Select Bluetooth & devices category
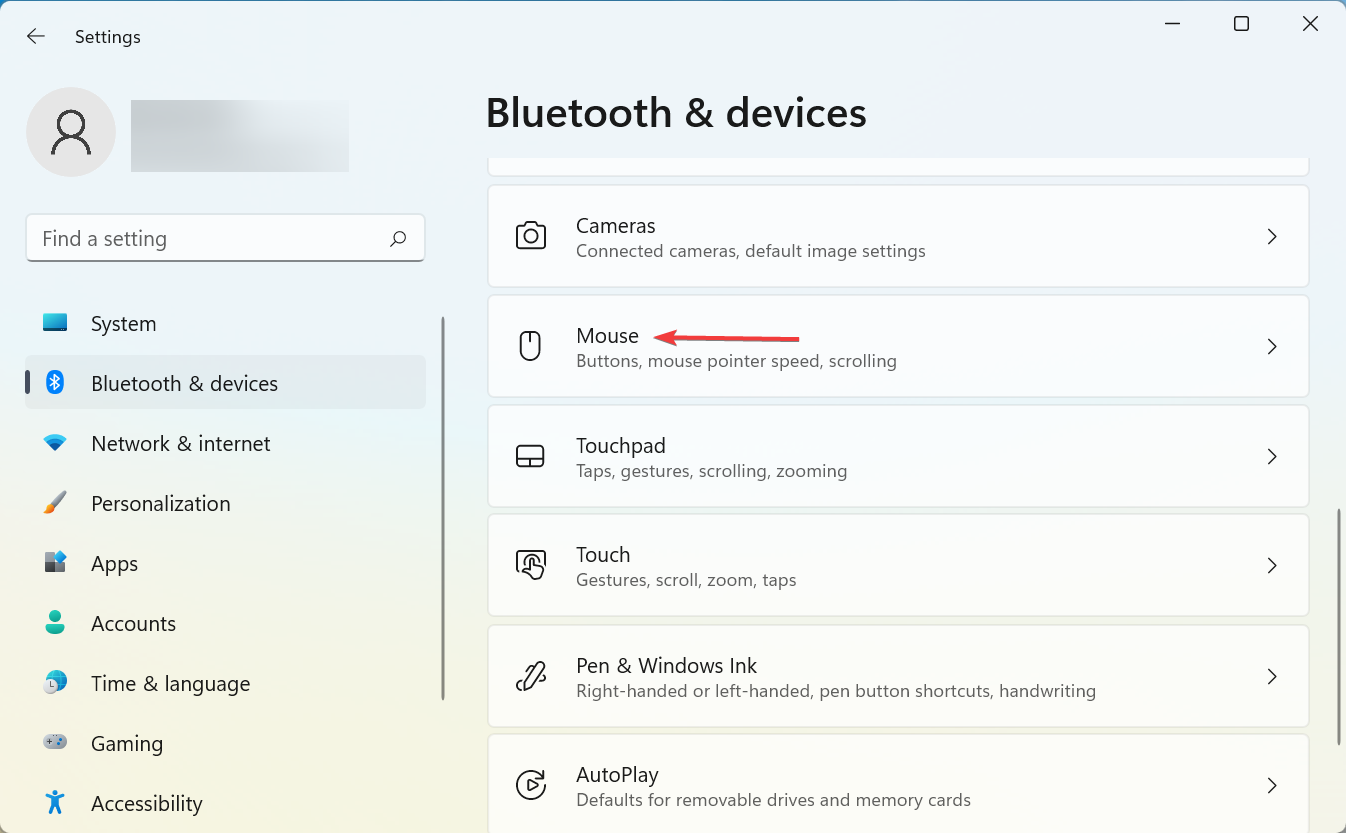 [x=225, y=382]
